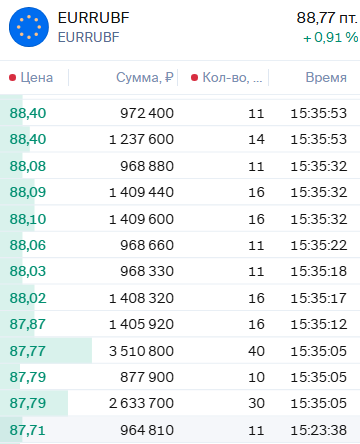The height and width of the screenshot is (444, 360).
Task: Select price 88,08 row
Action: [180, 166]
